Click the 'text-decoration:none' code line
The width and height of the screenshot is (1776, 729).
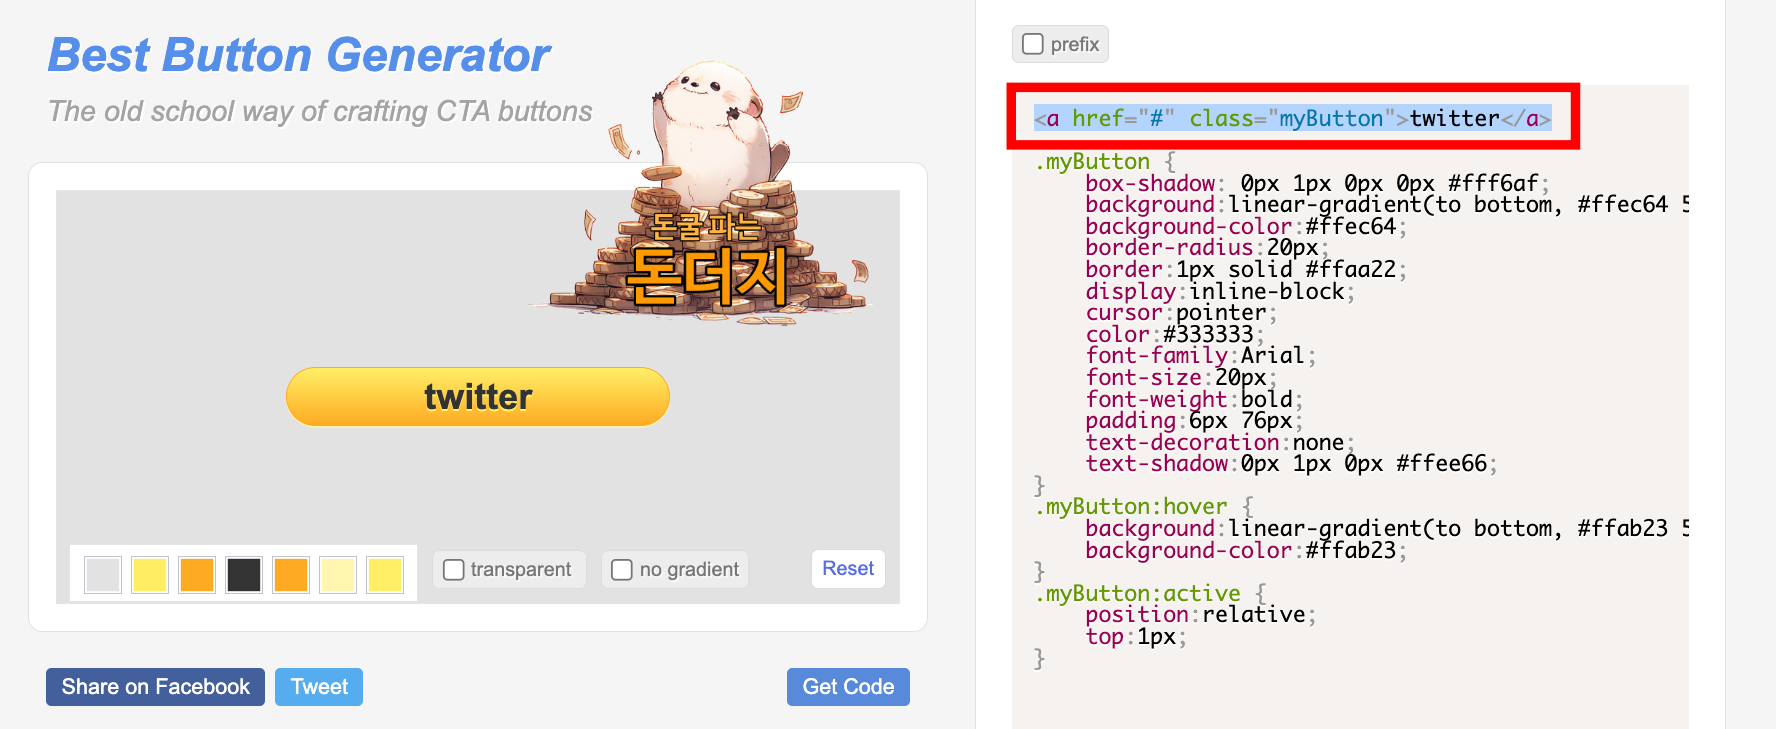point(1220,442)
